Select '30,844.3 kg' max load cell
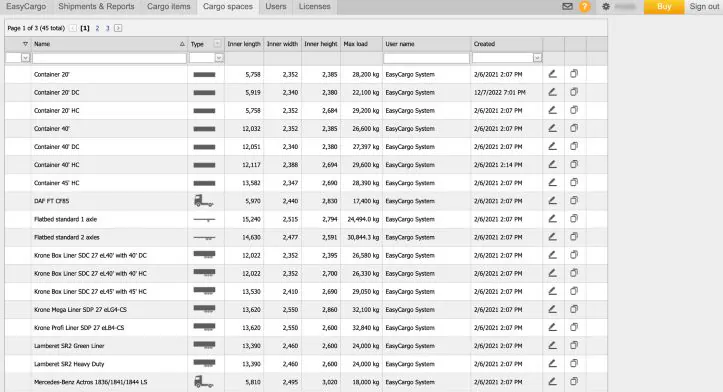 click(x=363, y=237)
